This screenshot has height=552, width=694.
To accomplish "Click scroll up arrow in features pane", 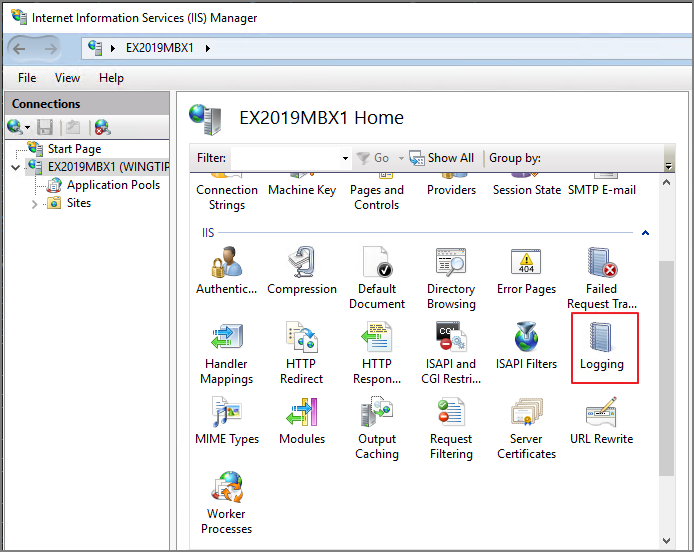I will tap(667, 182).
